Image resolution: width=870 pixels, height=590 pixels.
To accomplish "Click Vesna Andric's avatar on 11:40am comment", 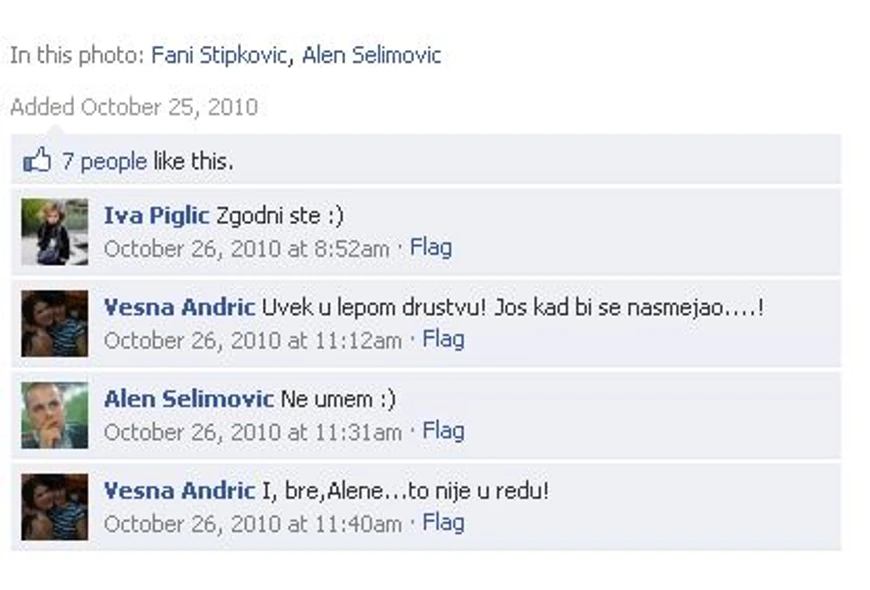I will 54,507.
